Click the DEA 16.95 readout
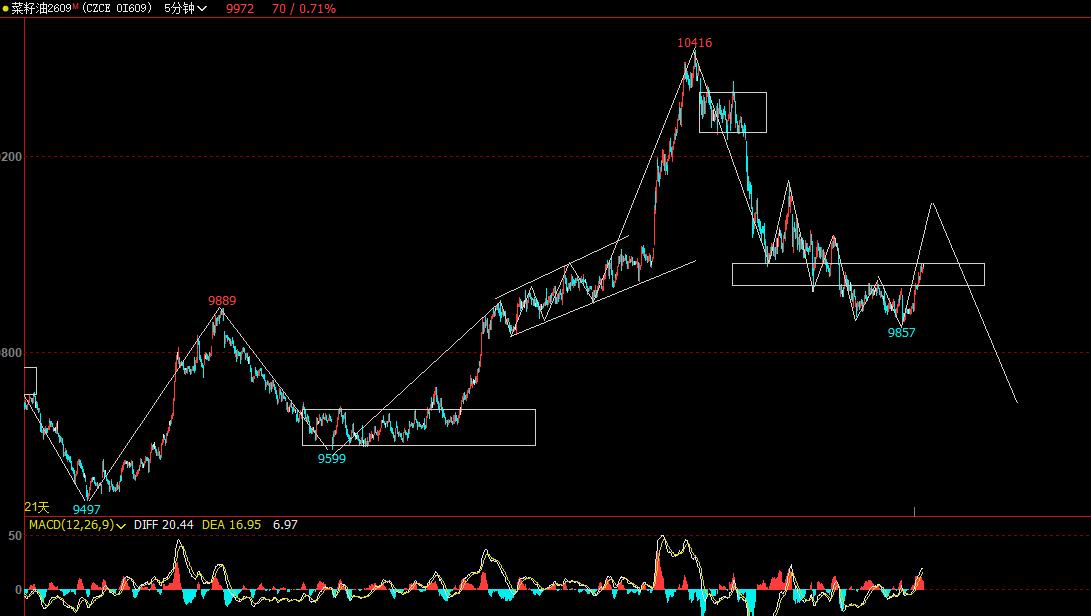This screenshot has height=616, width=1091. [231, 525]
